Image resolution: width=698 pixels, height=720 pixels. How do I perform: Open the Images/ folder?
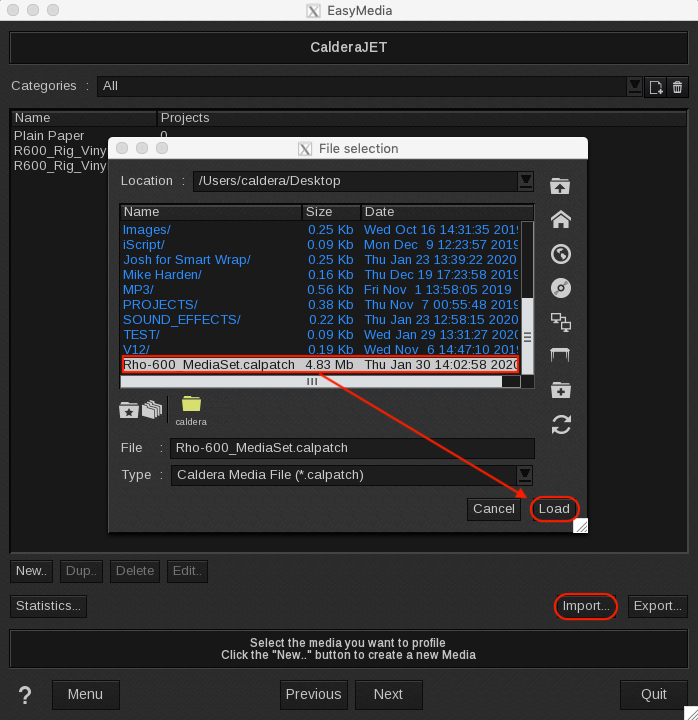(x=320, y=230)
